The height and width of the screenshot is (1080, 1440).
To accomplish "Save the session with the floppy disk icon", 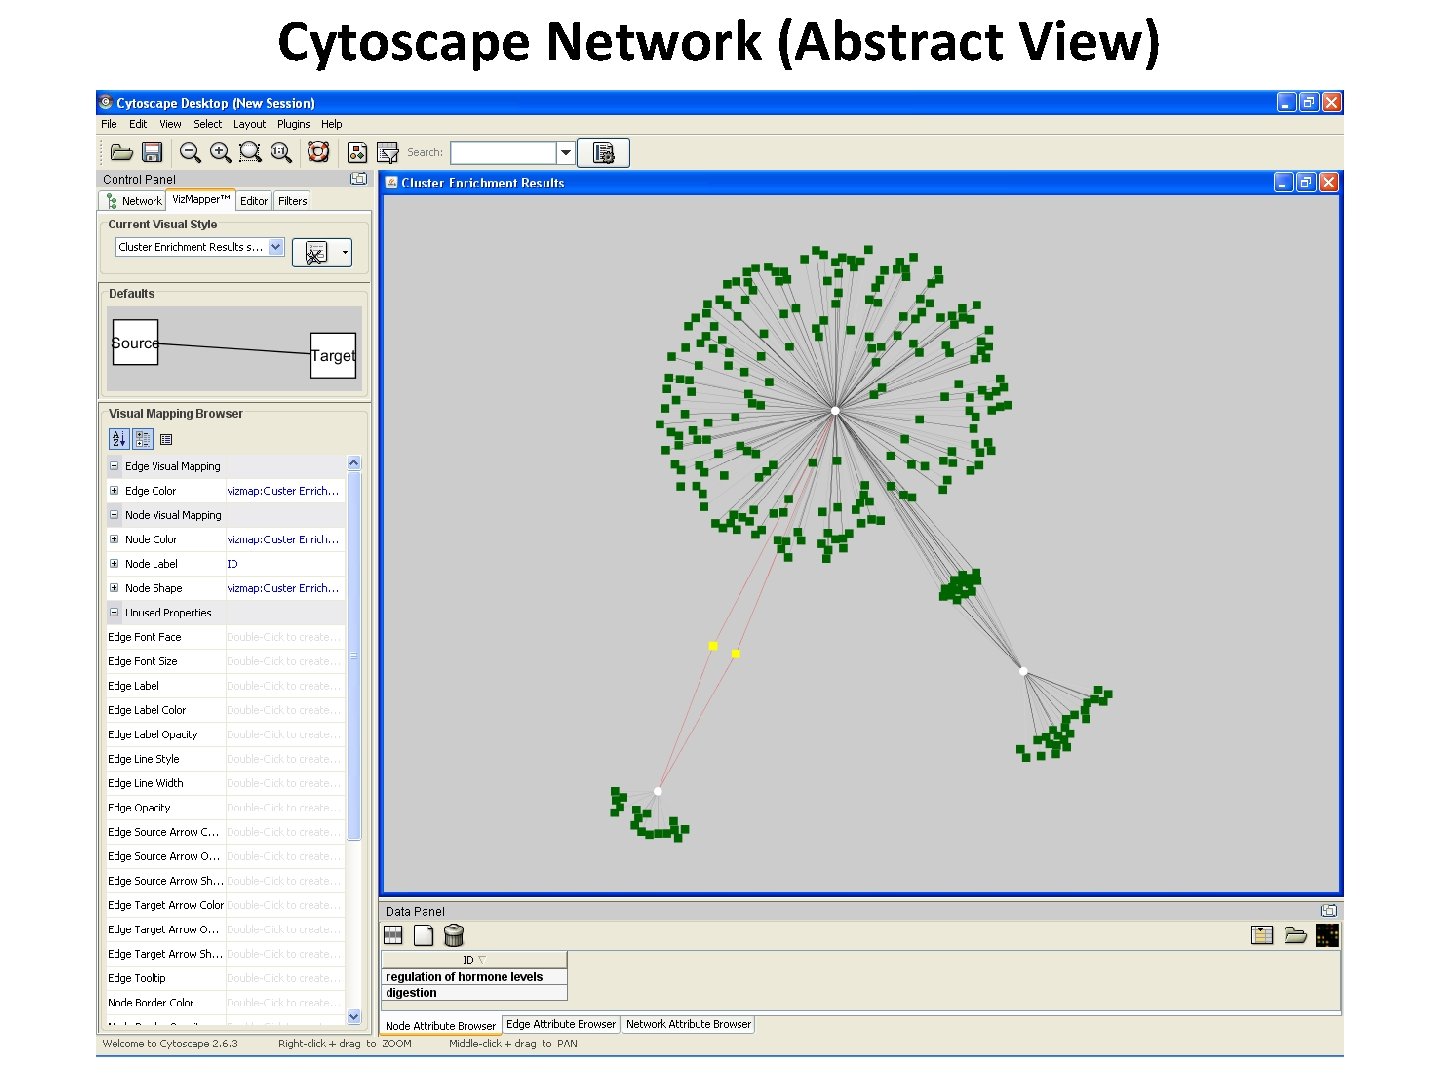I will [152, 152].
